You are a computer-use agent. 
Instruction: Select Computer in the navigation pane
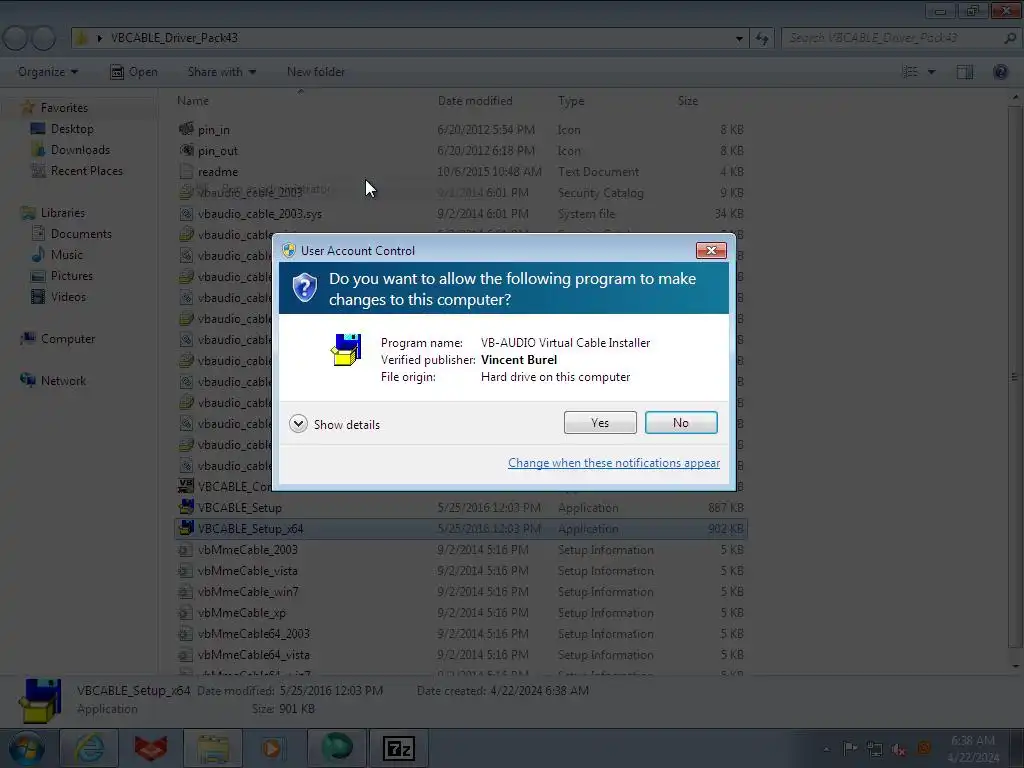click(58, 339)
